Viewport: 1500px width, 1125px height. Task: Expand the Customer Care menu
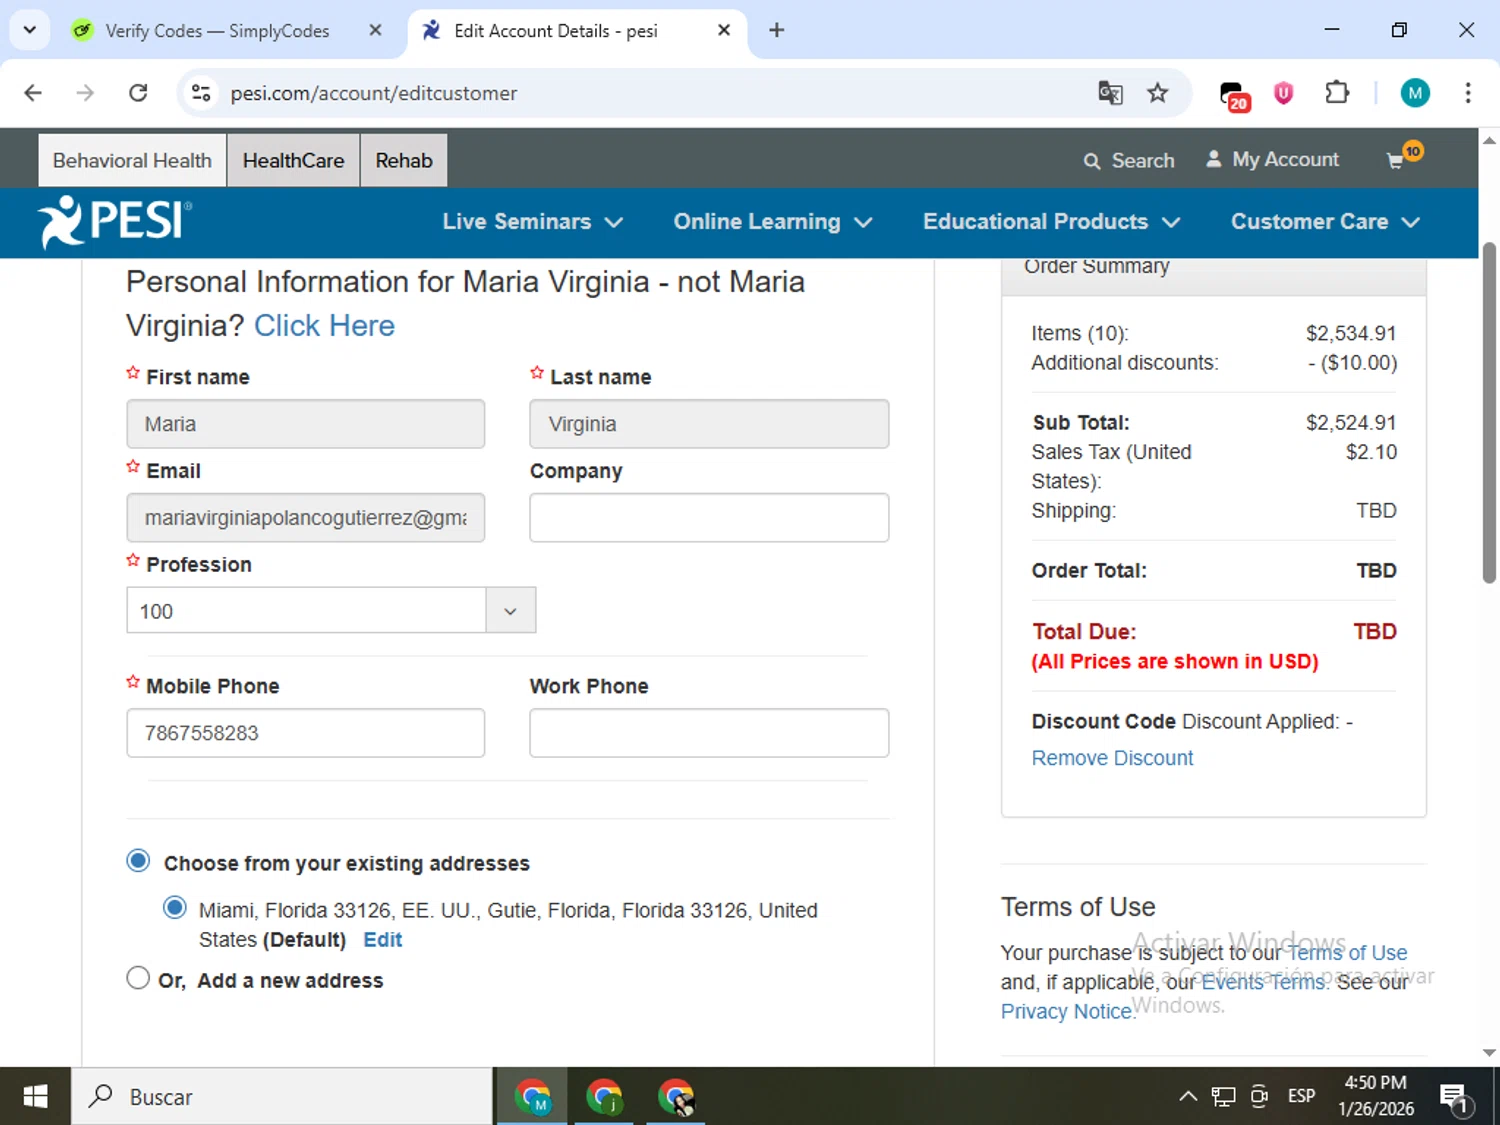click(x=1325, y=222)
